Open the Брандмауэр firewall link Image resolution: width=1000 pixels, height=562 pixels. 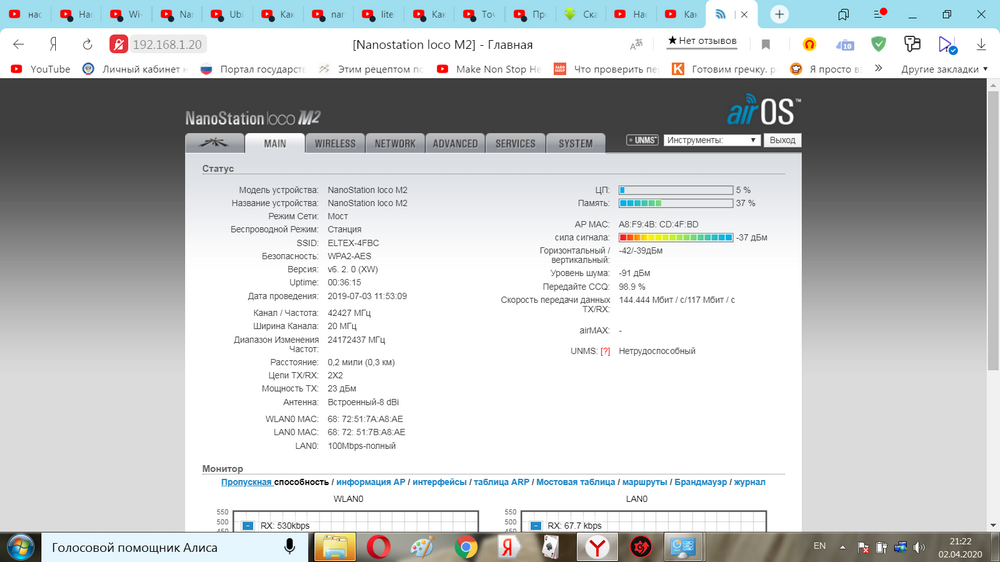[700, 482]
